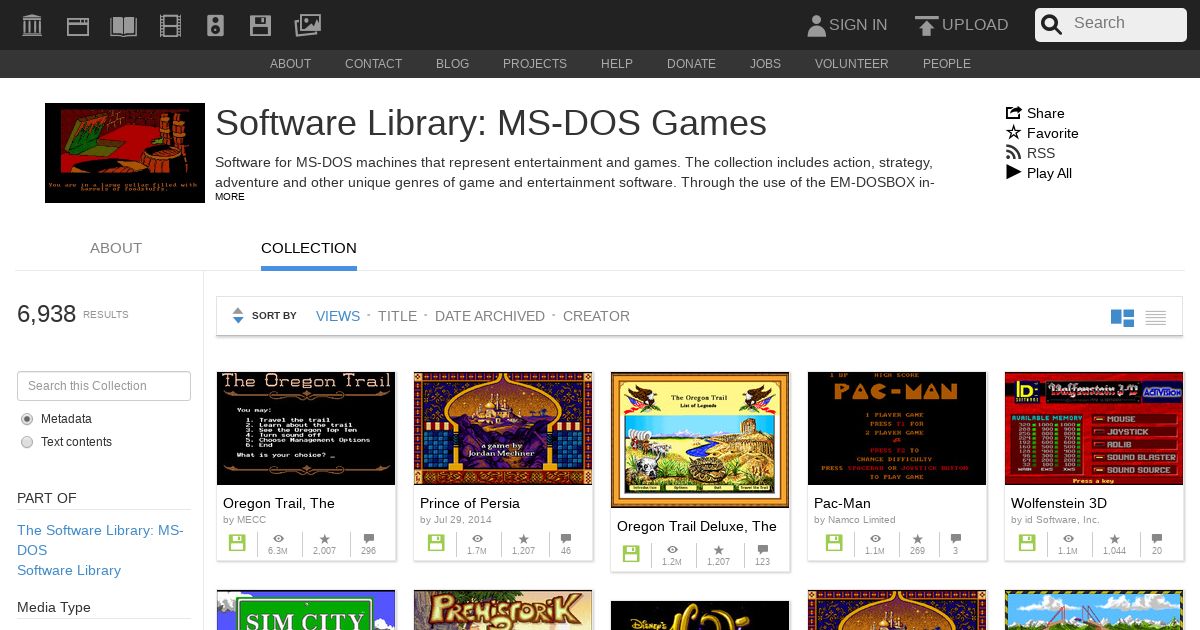
Task: Open the Web (Wayback) icon in top bar
Action: [78, 25]
